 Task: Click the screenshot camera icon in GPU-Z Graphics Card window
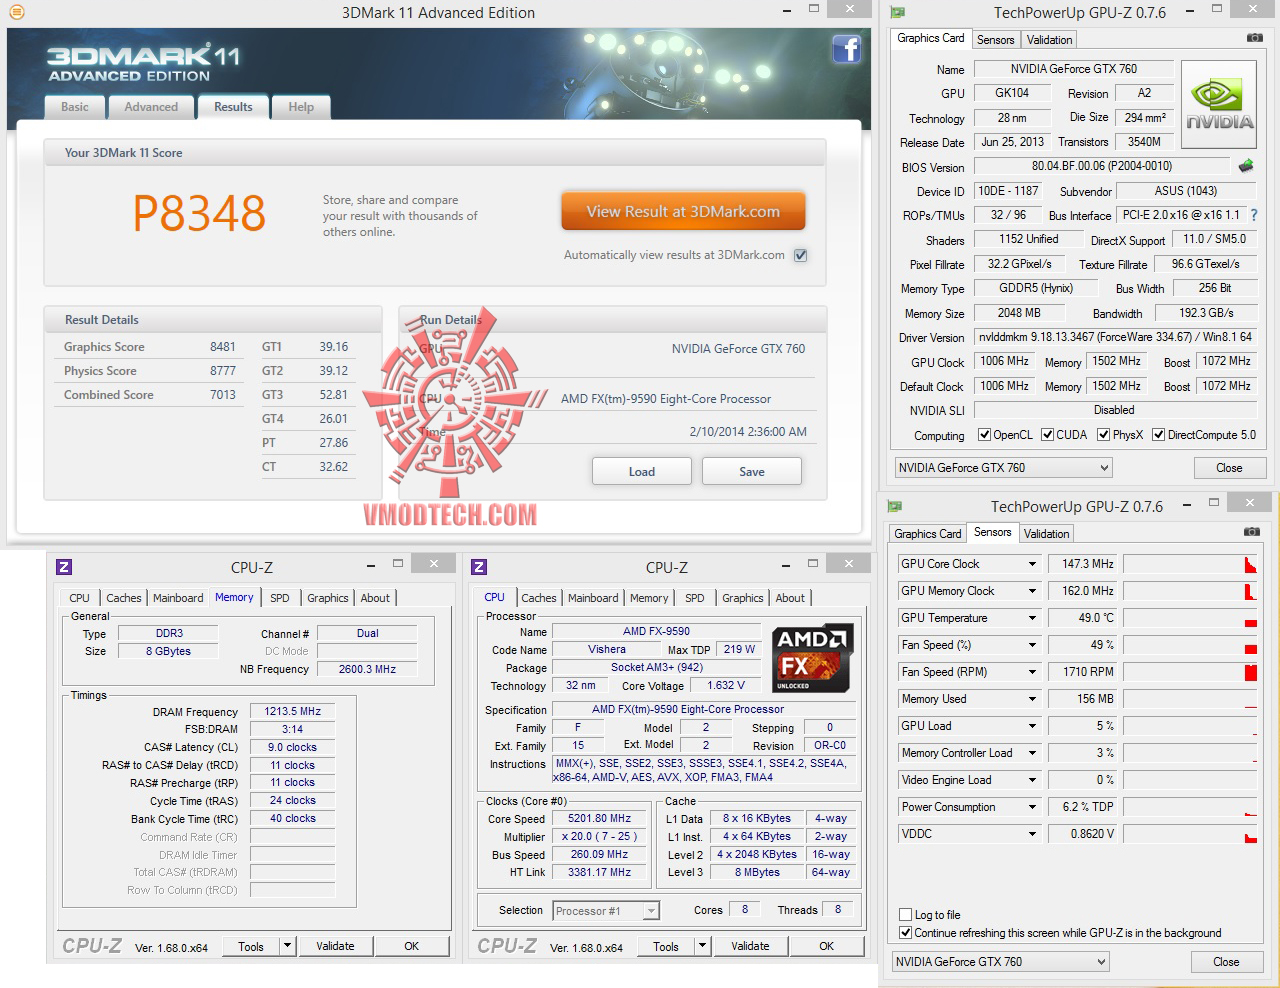pos(1254,38)
